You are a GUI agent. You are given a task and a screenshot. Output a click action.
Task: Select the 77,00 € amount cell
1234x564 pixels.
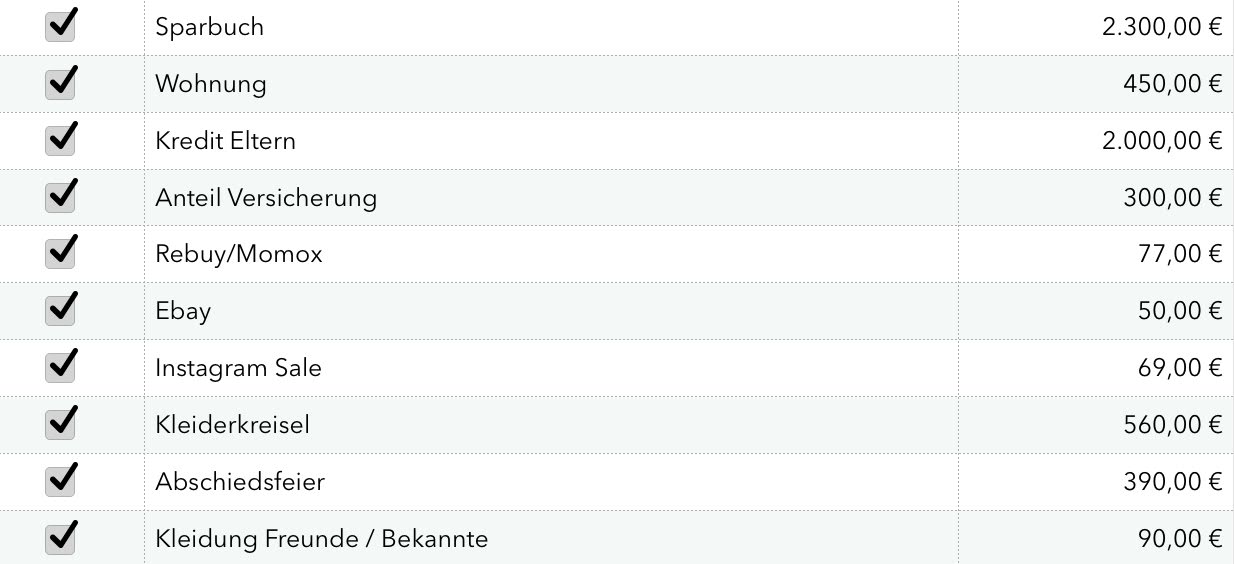pyautogui.click(x=1096, y=254)
